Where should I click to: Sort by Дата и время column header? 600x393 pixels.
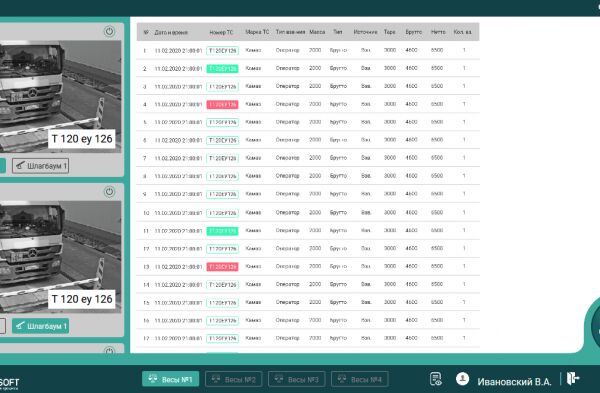[x=171, y=33]
